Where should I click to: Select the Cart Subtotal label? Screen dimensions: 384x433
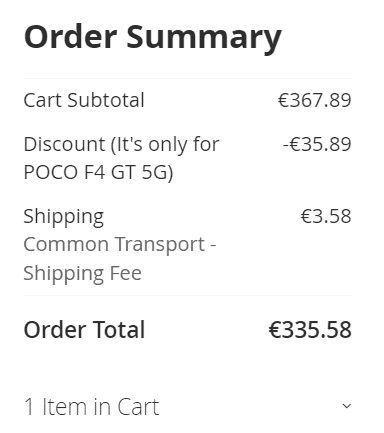(84, 100)
